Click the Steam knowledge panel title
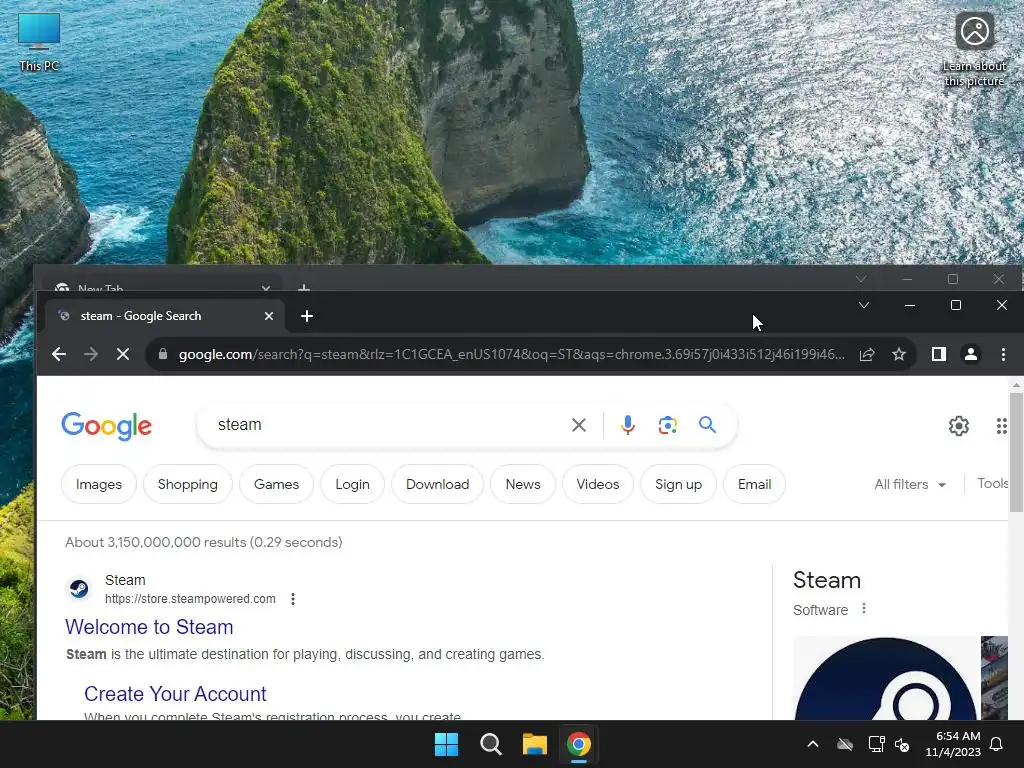Screen dimensions: 1024x768 tap(827, 580)
